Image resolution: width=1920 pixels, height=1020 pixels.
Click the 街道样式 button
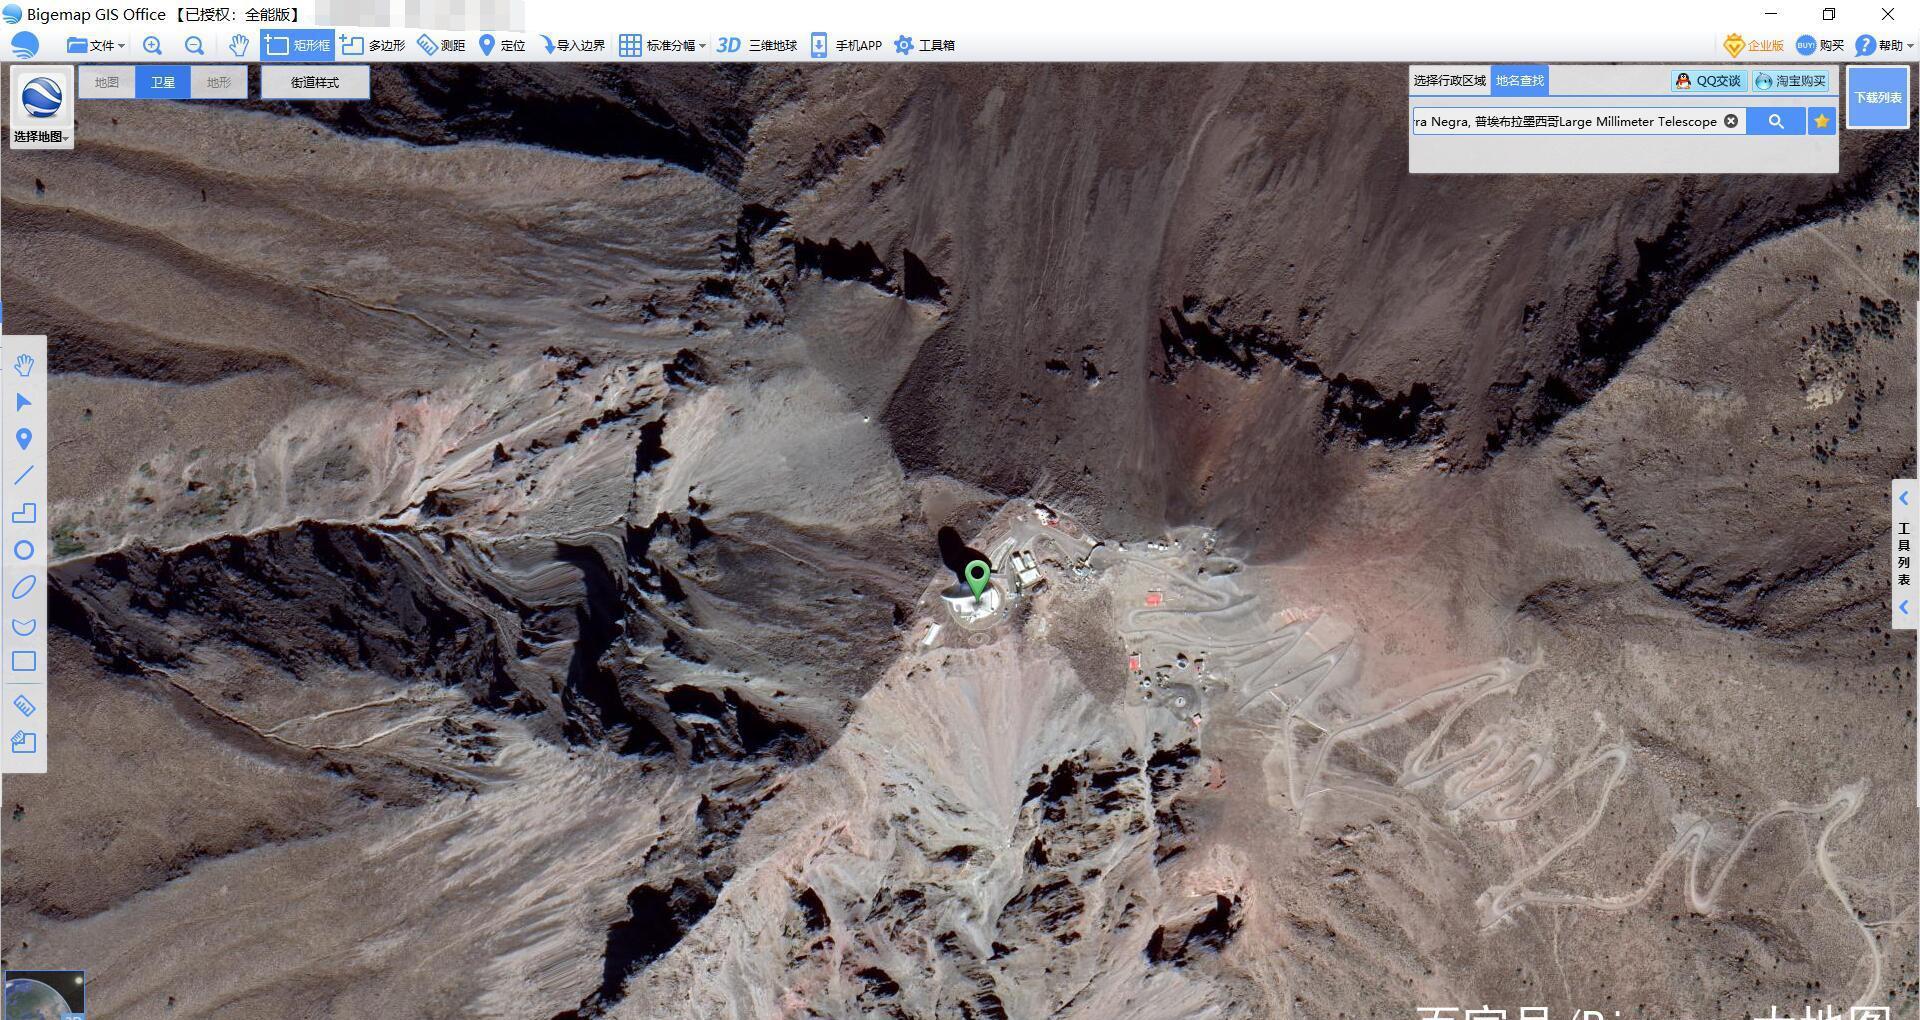point(315,82)
